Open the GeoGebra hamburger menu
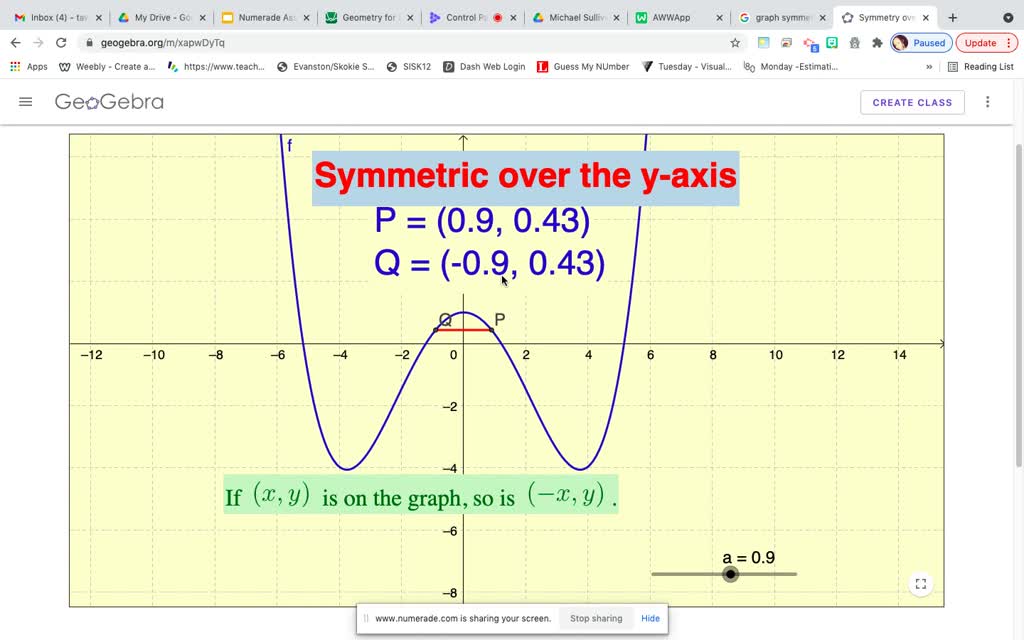Viewport: 1024px width, 640px height. (x=25, y=101)
